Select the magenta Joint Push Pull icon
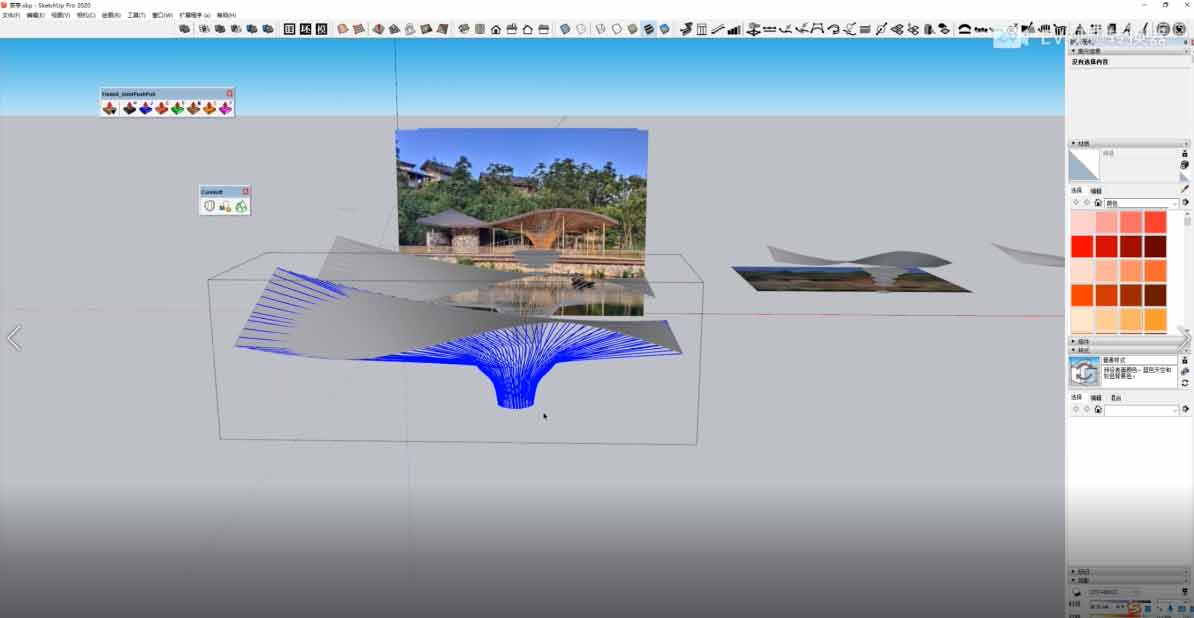Image resolution: width=1194 pixels, height=618 pixels. [225, 108]
